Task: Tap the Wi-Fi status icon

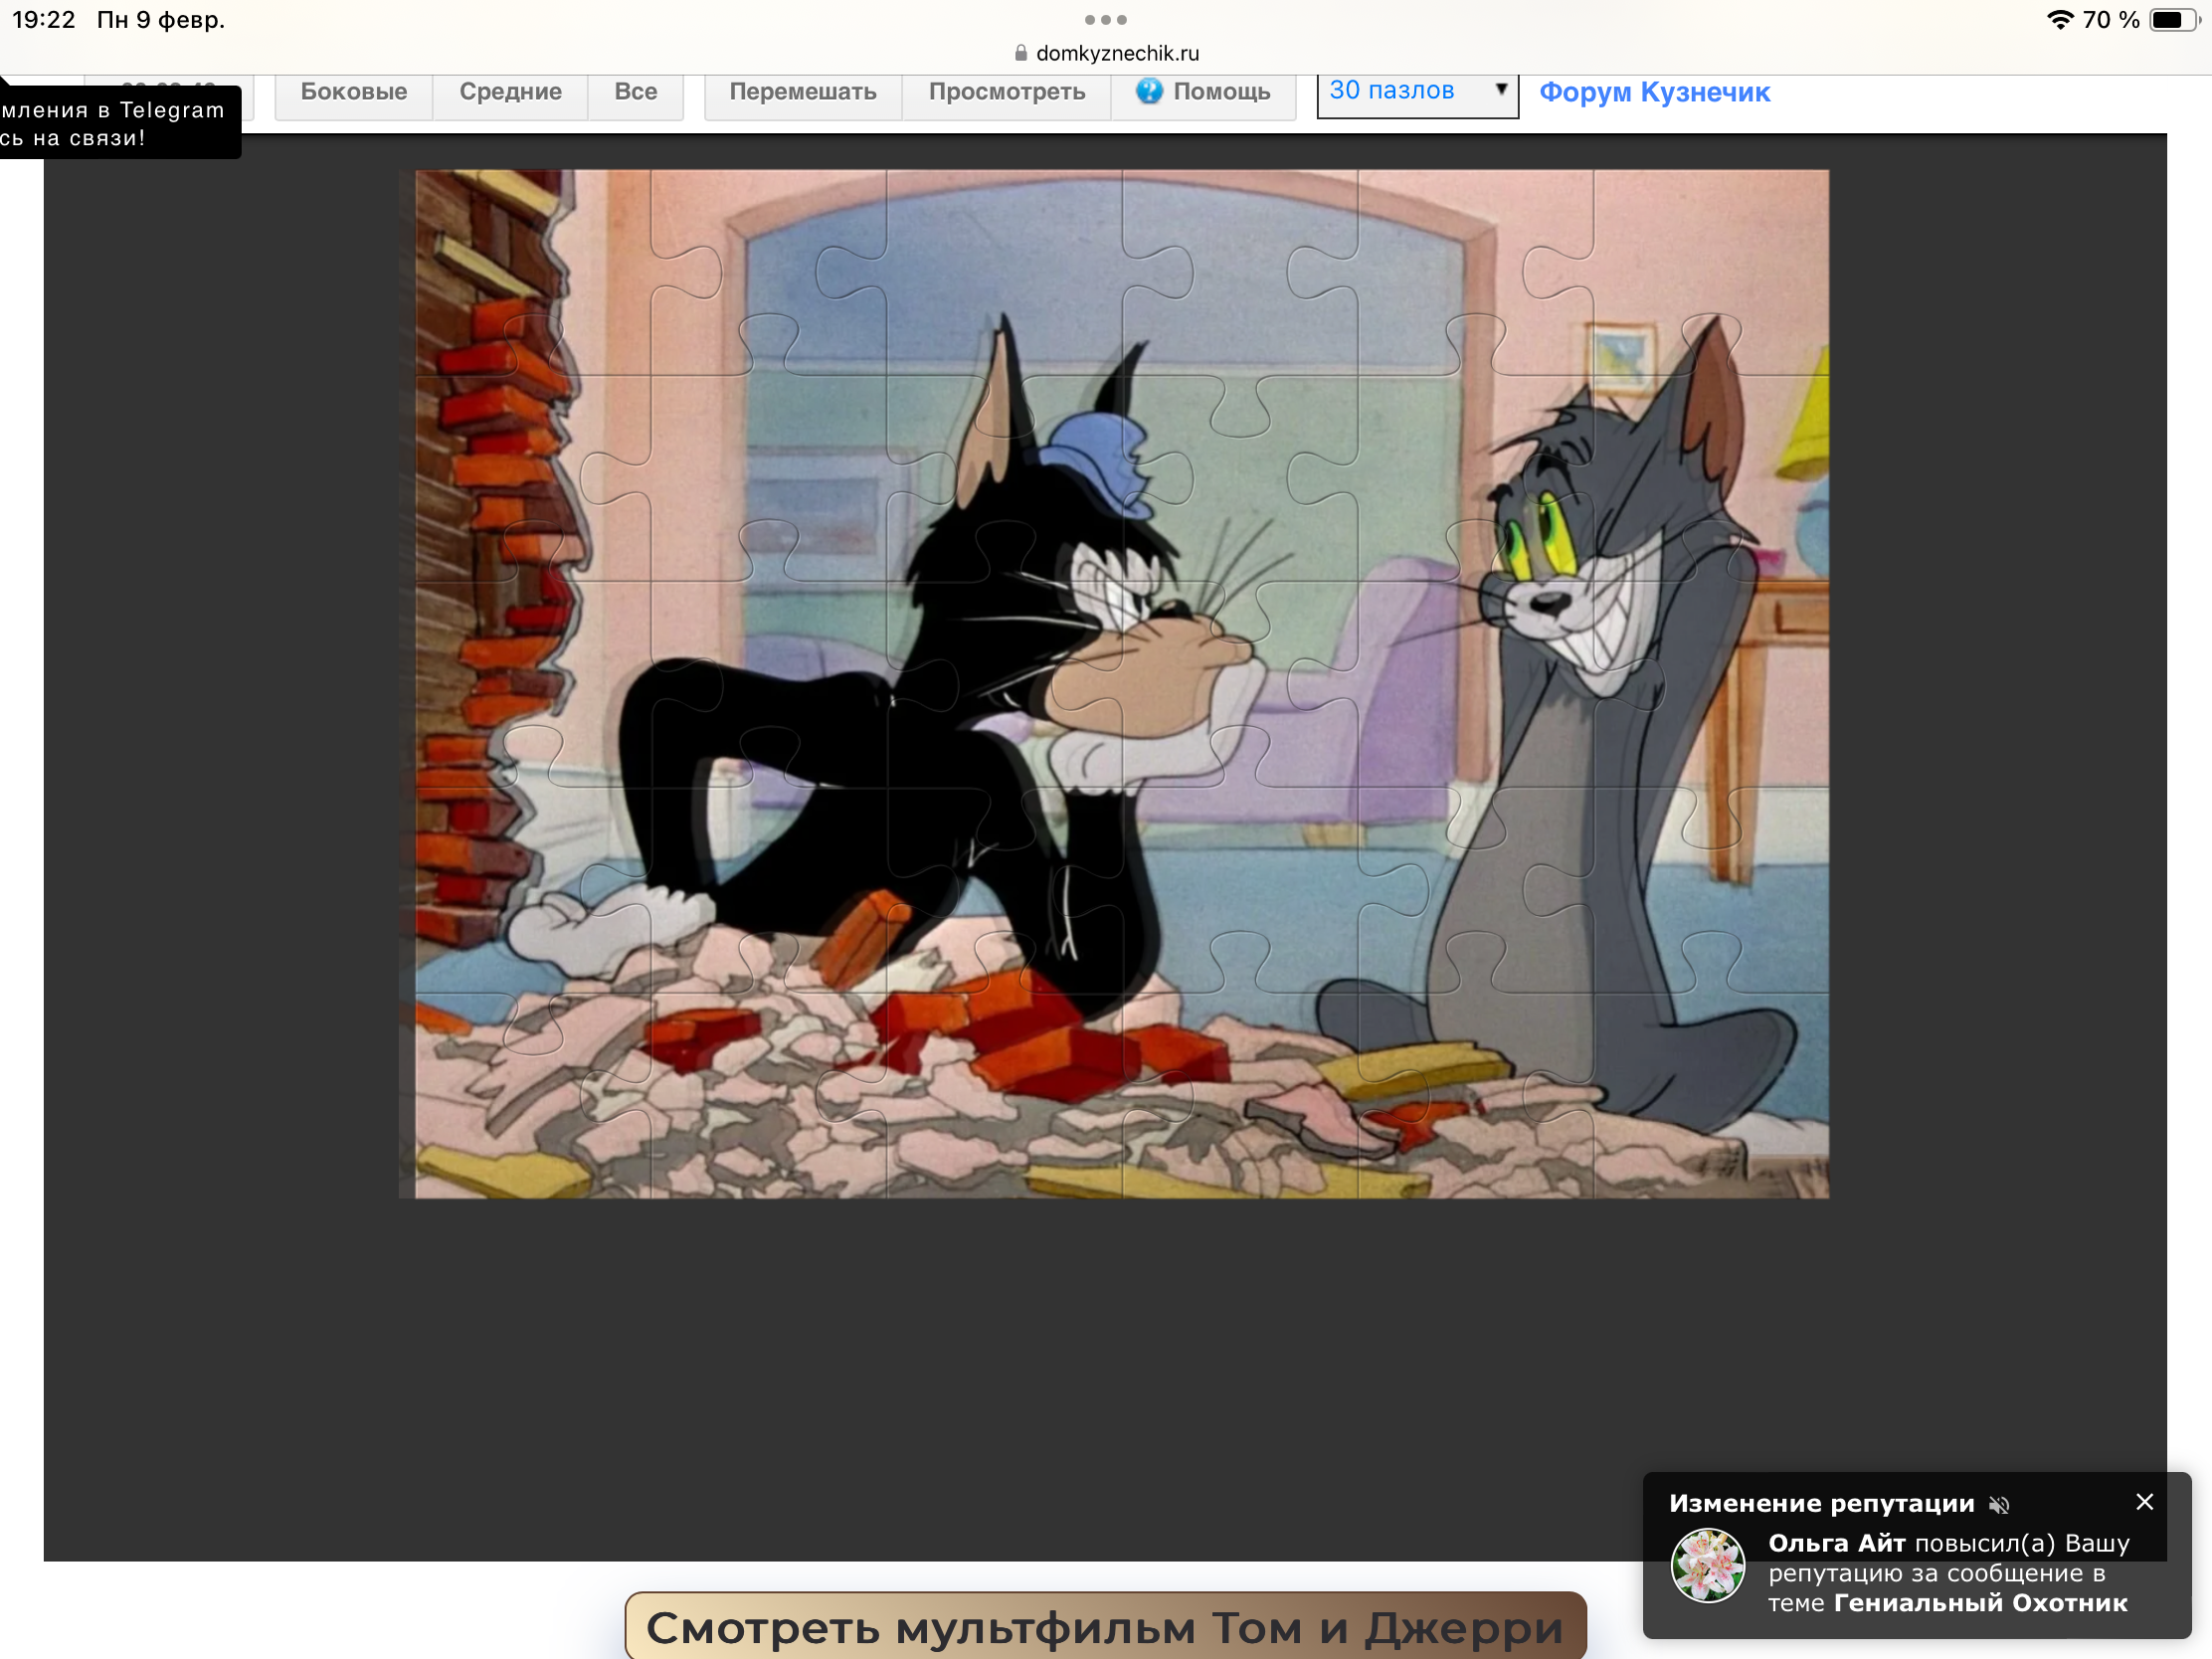Action: coord(2059,20)
